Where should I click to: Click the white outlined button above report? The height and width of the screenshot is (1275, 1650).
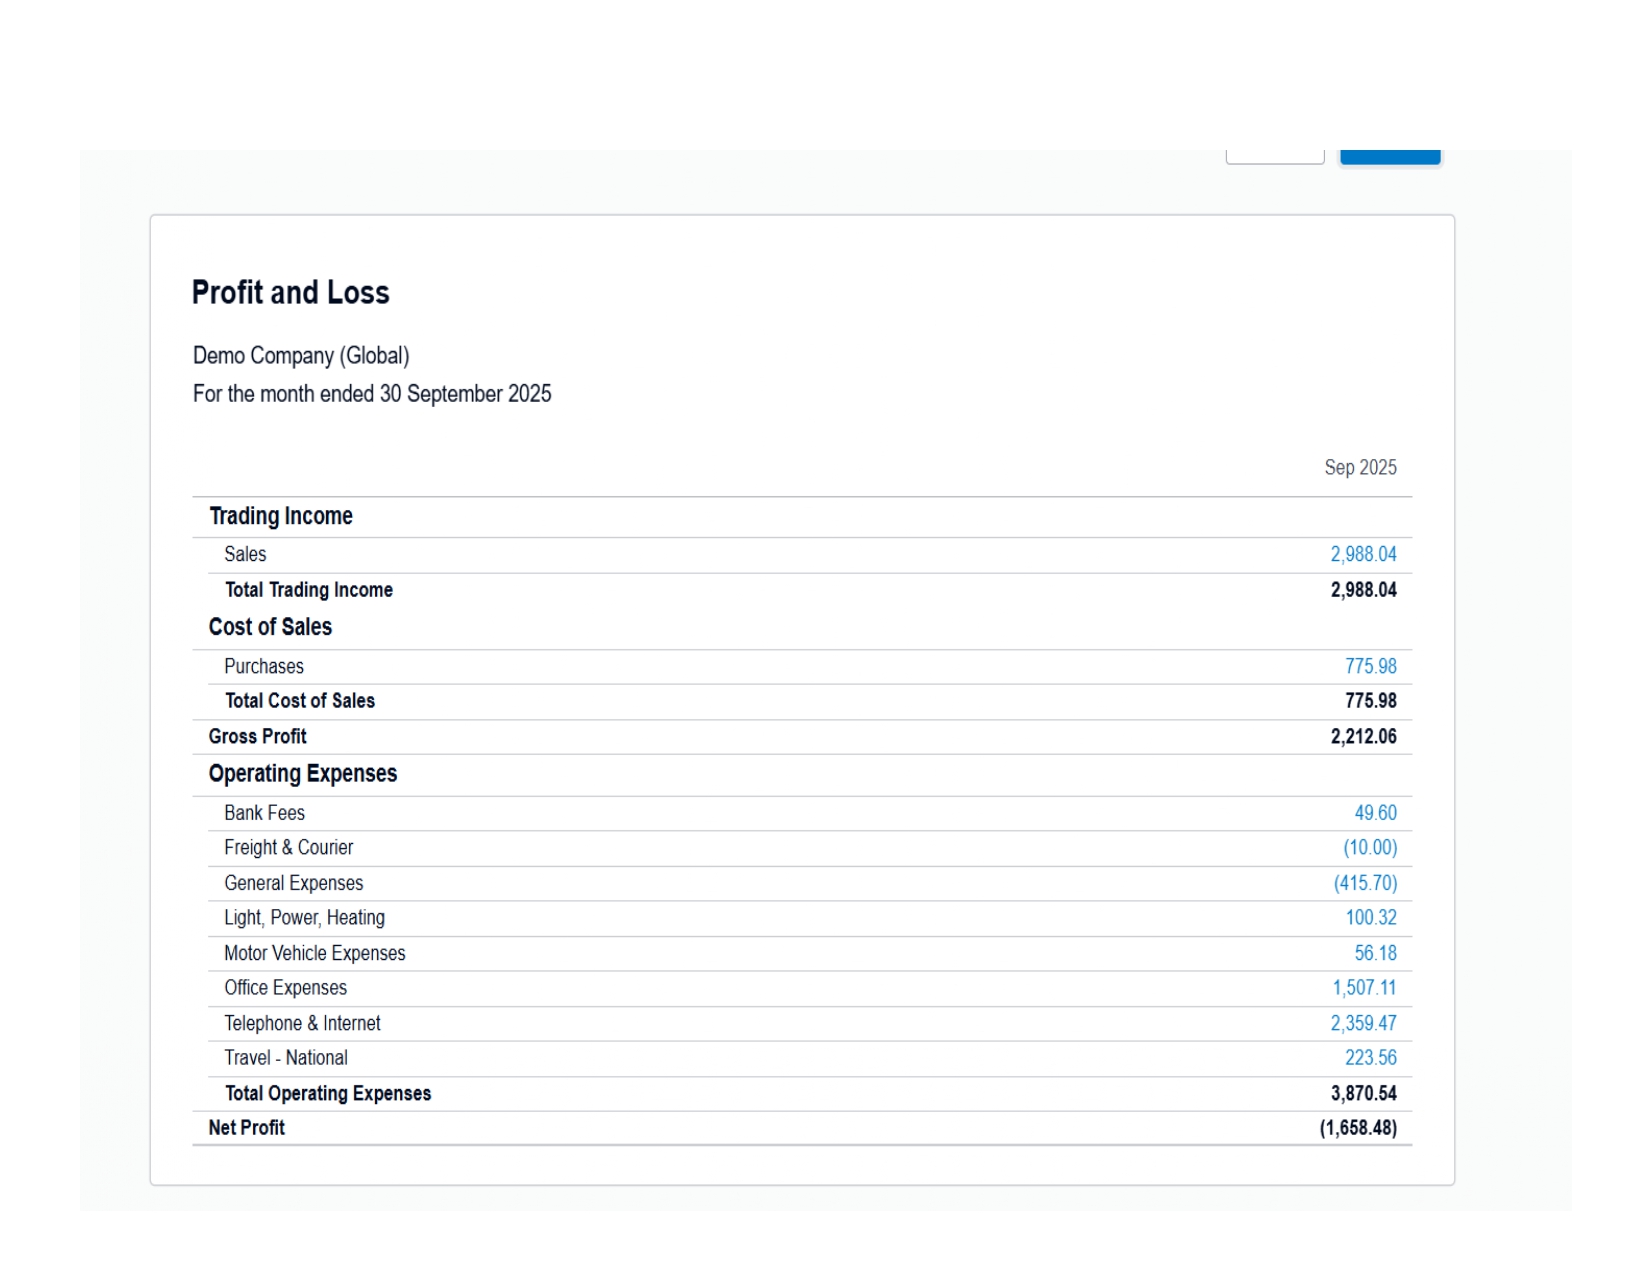pyautogui.click(x=1275, y=157)
